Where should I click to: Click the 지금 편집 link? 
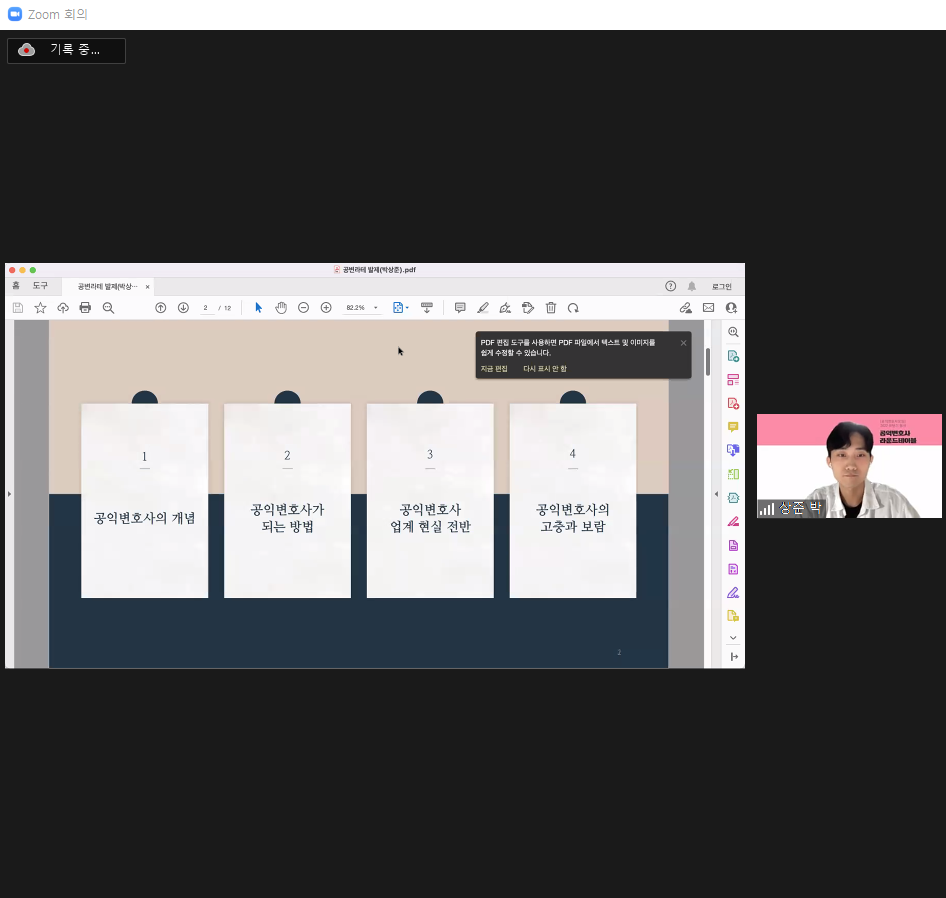click(494, 369)
